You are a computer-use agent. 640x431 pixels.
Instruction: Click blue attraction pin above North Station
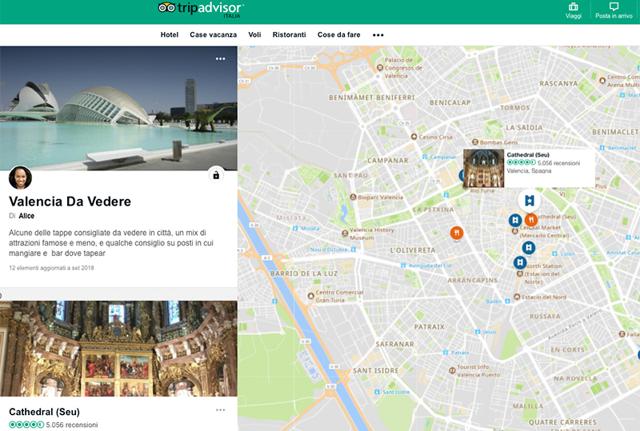[x=529, y=247]
